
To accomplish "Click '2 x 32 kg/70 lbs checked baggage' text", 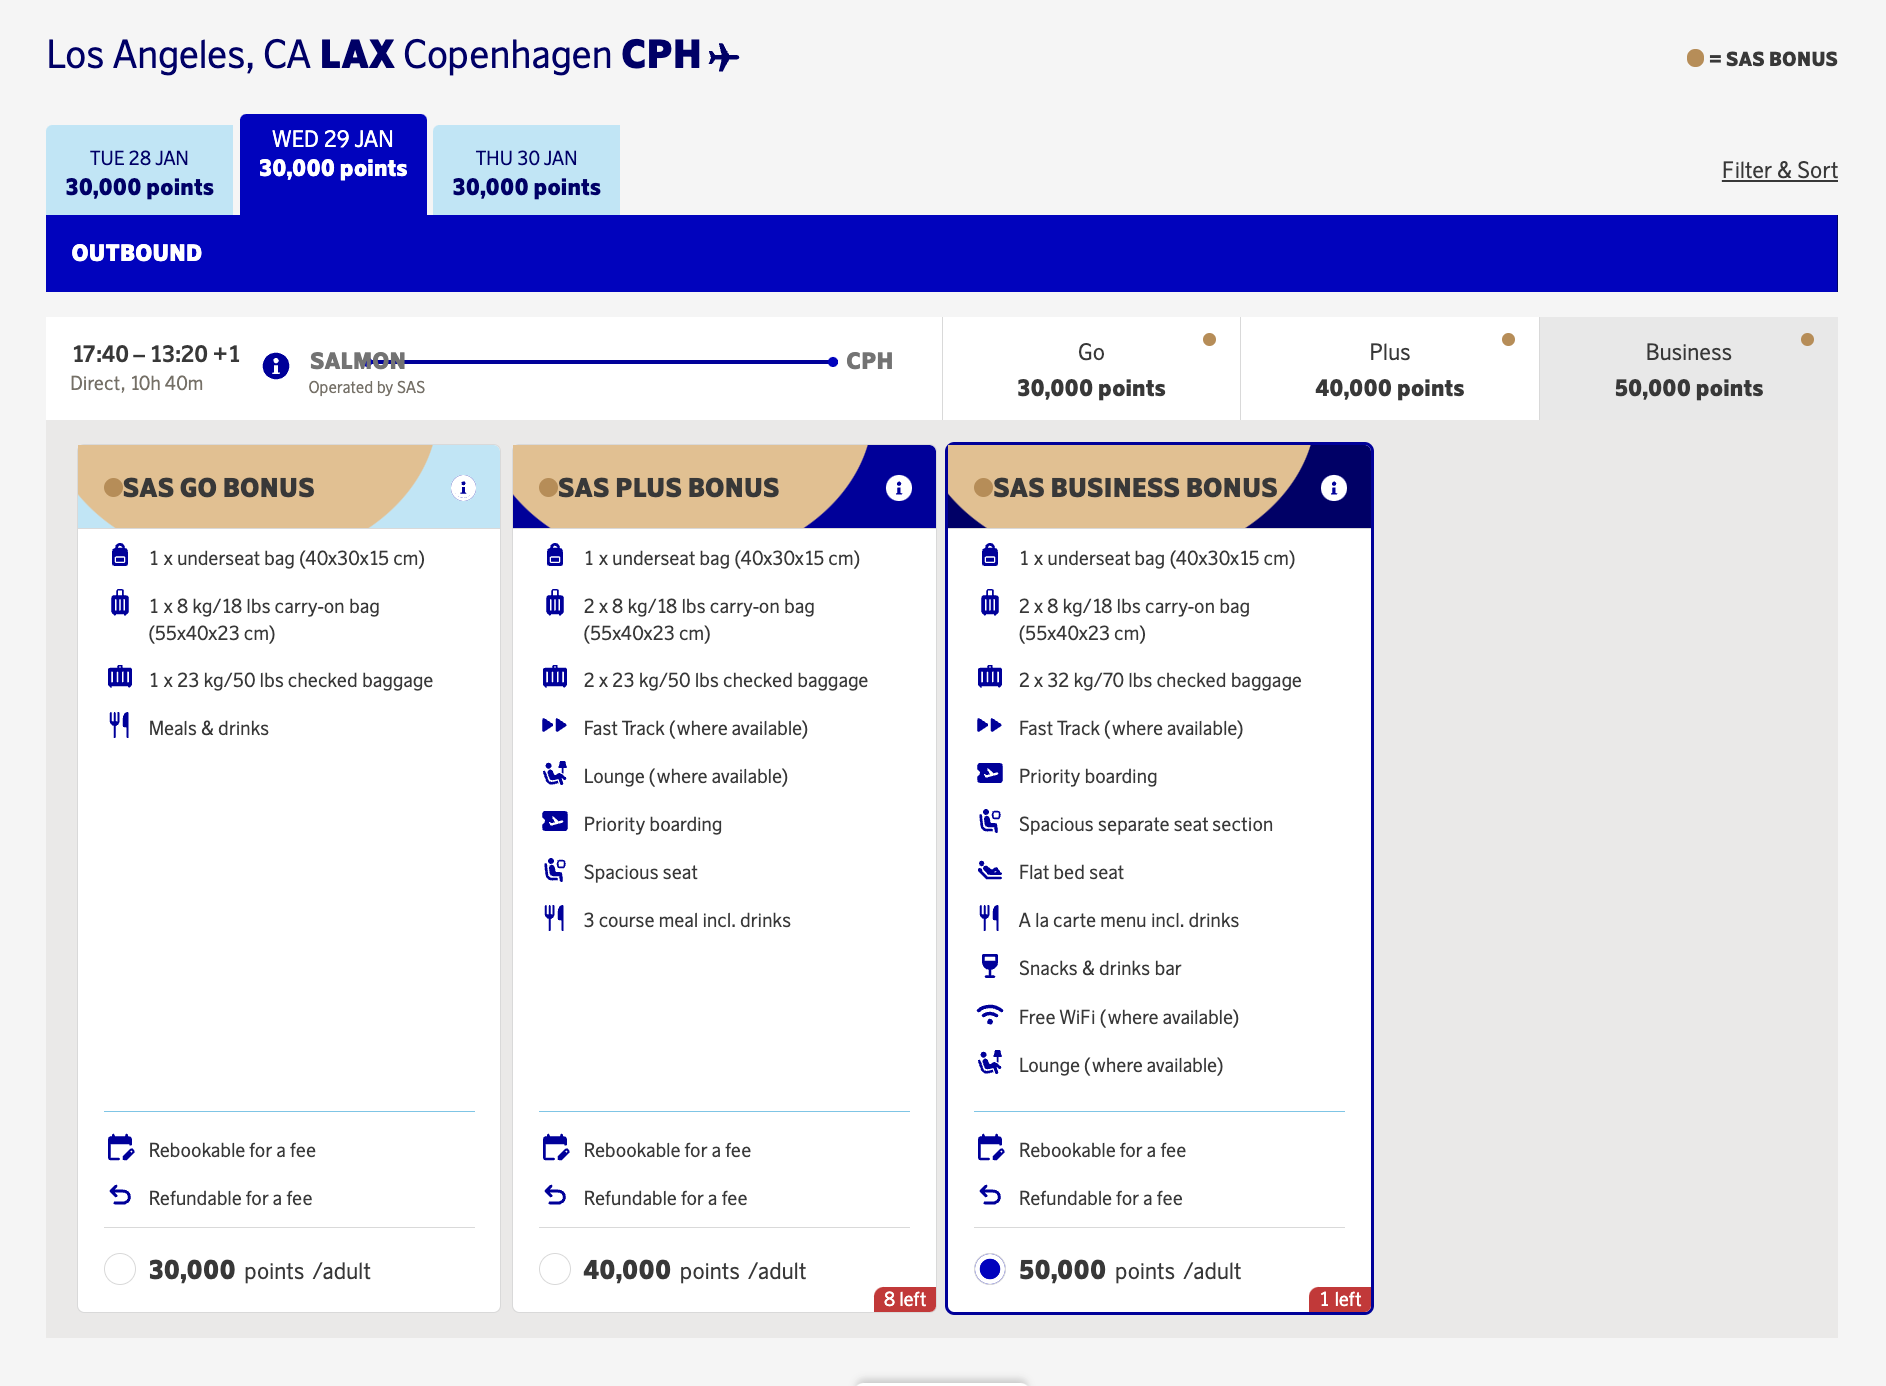I will 1160,680.
